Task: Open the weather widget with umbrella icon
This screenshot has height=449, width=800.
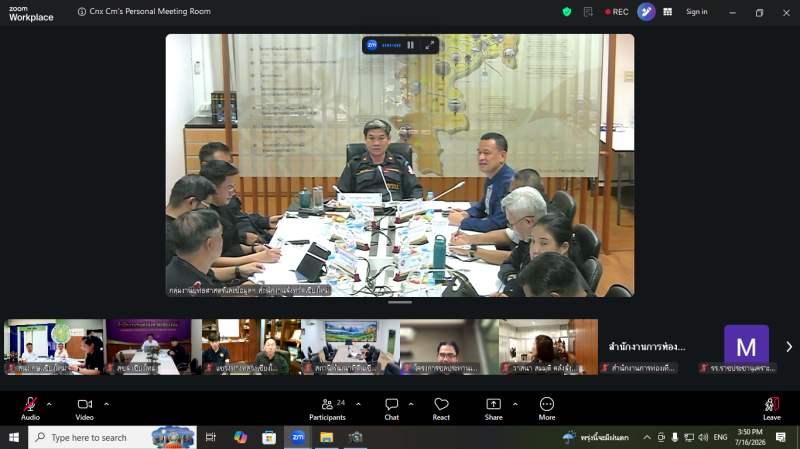Action: tap(596, 437)
